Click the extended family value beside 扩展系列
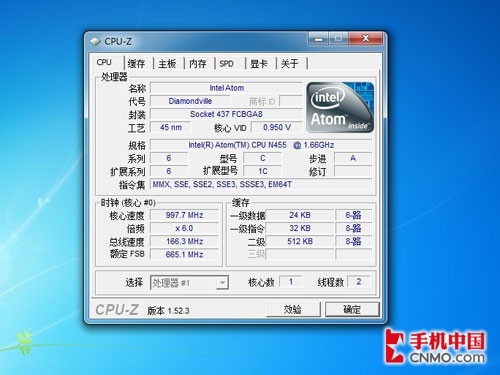 [x=169, y=171]
